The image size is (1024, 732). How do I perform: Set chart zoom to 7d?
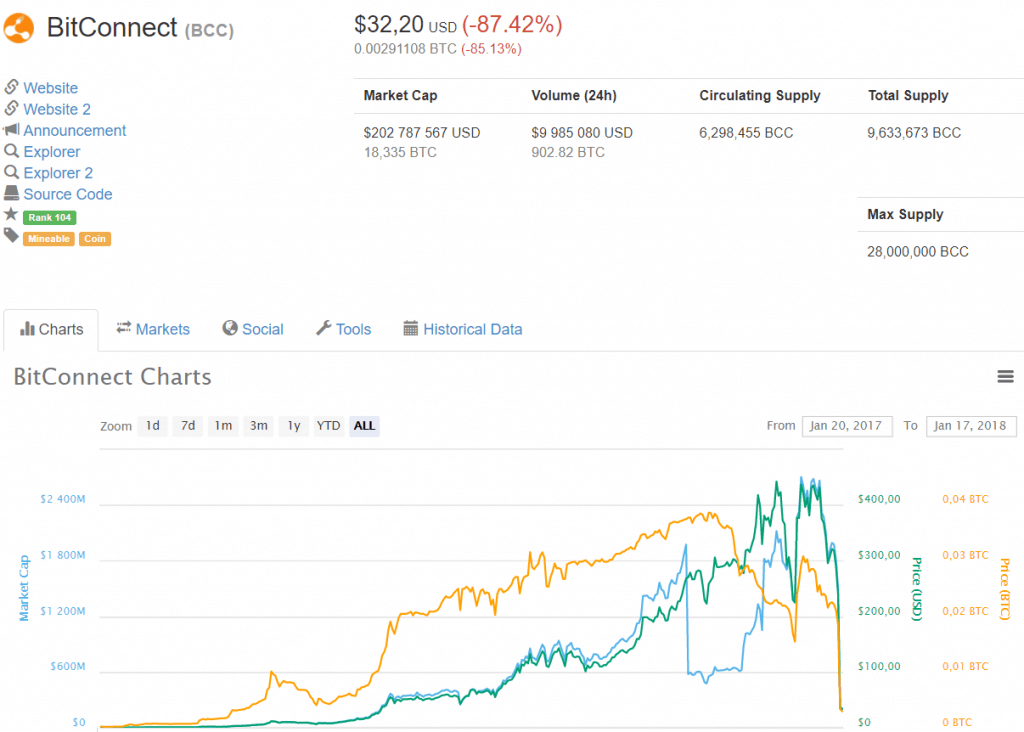(x=187, y=426)
